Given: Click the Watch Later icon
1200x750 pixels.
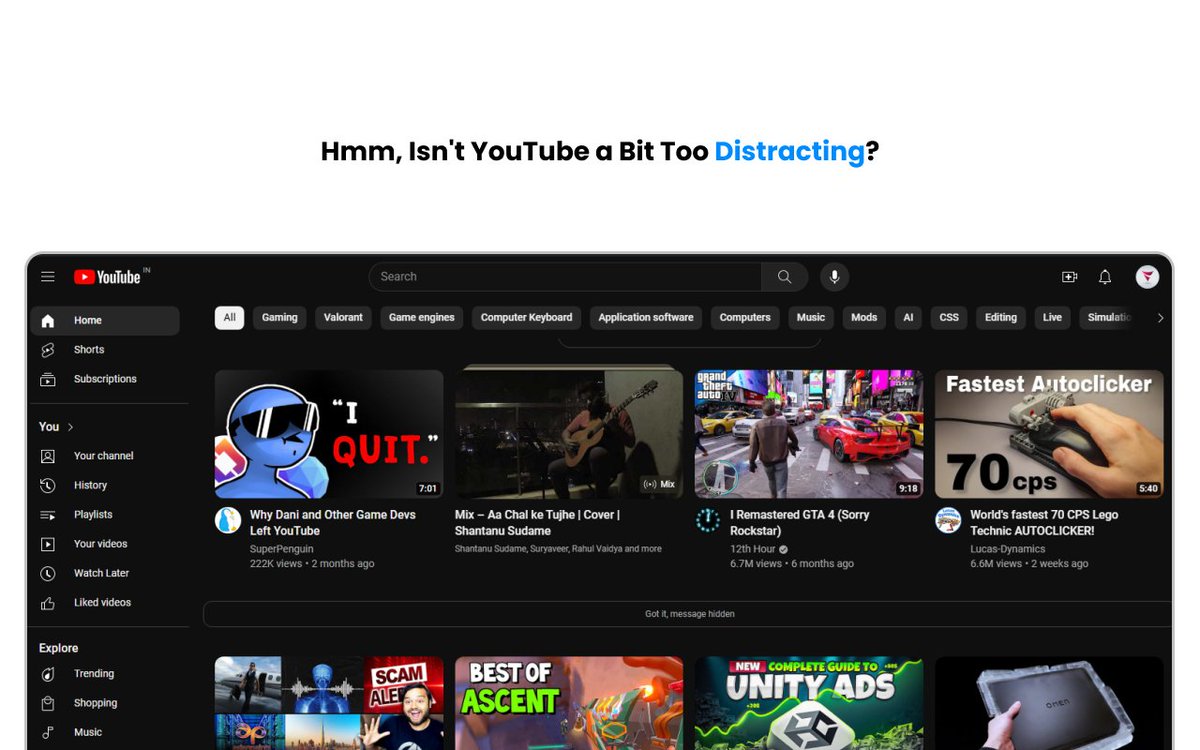Looking at the screenshot, I should 48,573.
